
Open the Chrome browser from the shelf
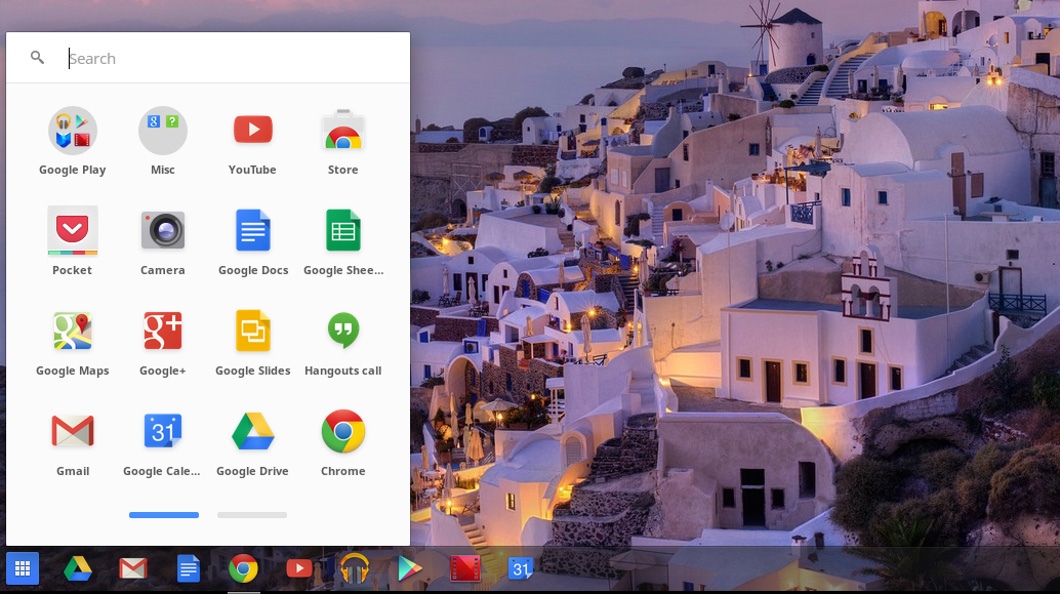[x=243, y=568]
